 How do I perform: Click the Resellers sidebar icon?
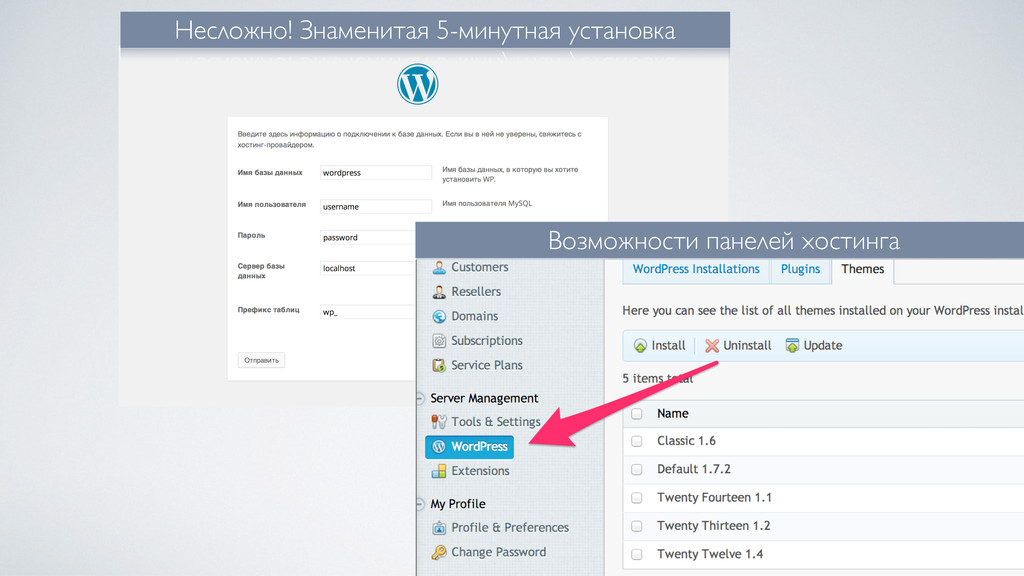point(439,292)
